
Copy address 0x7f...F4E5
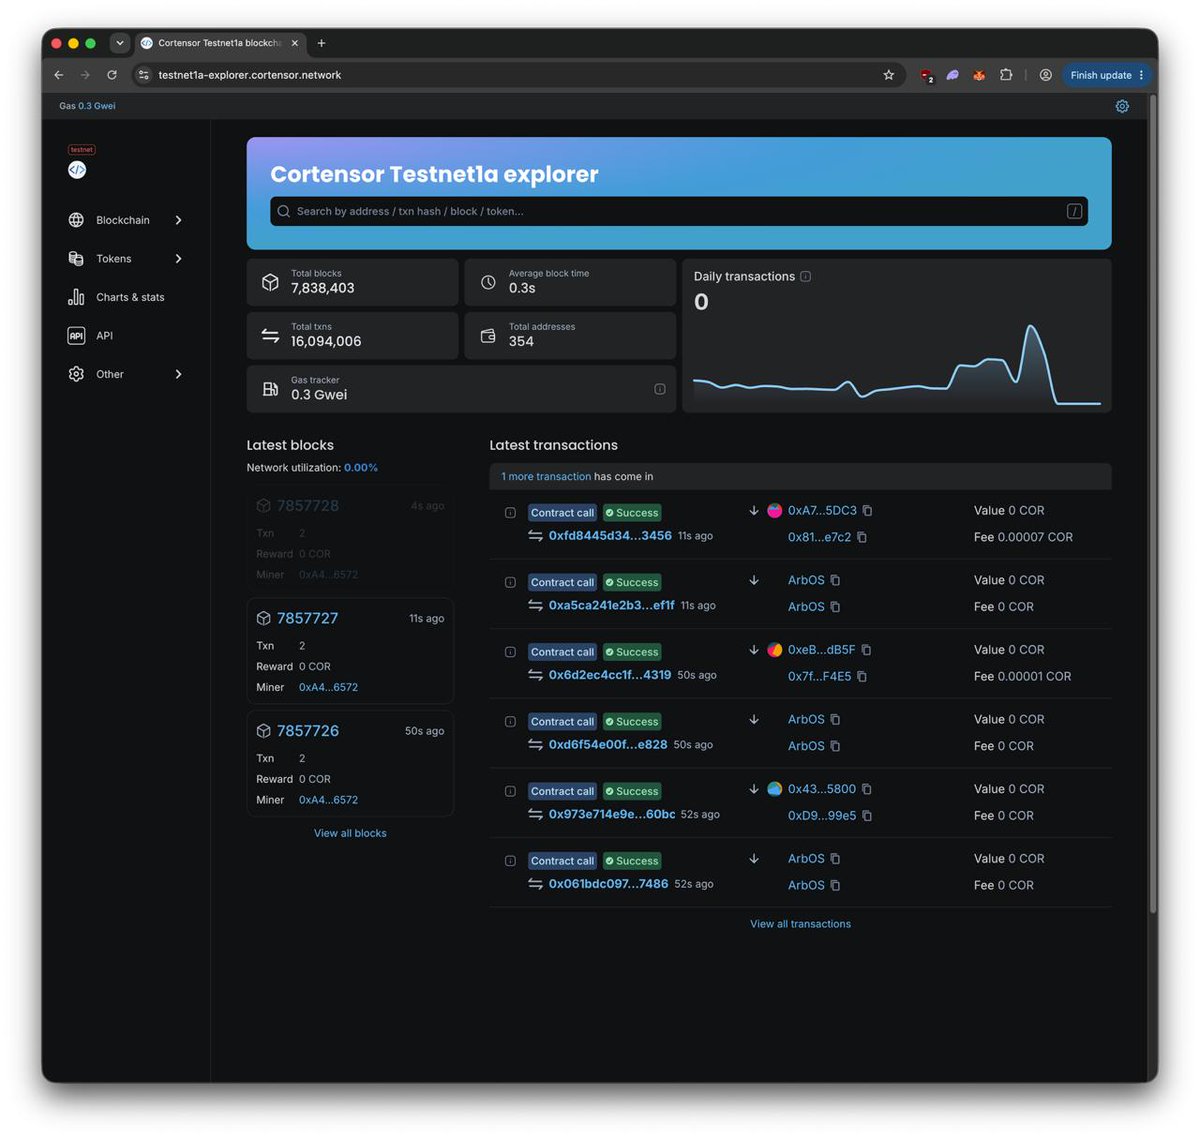click(x=862, y=676)
